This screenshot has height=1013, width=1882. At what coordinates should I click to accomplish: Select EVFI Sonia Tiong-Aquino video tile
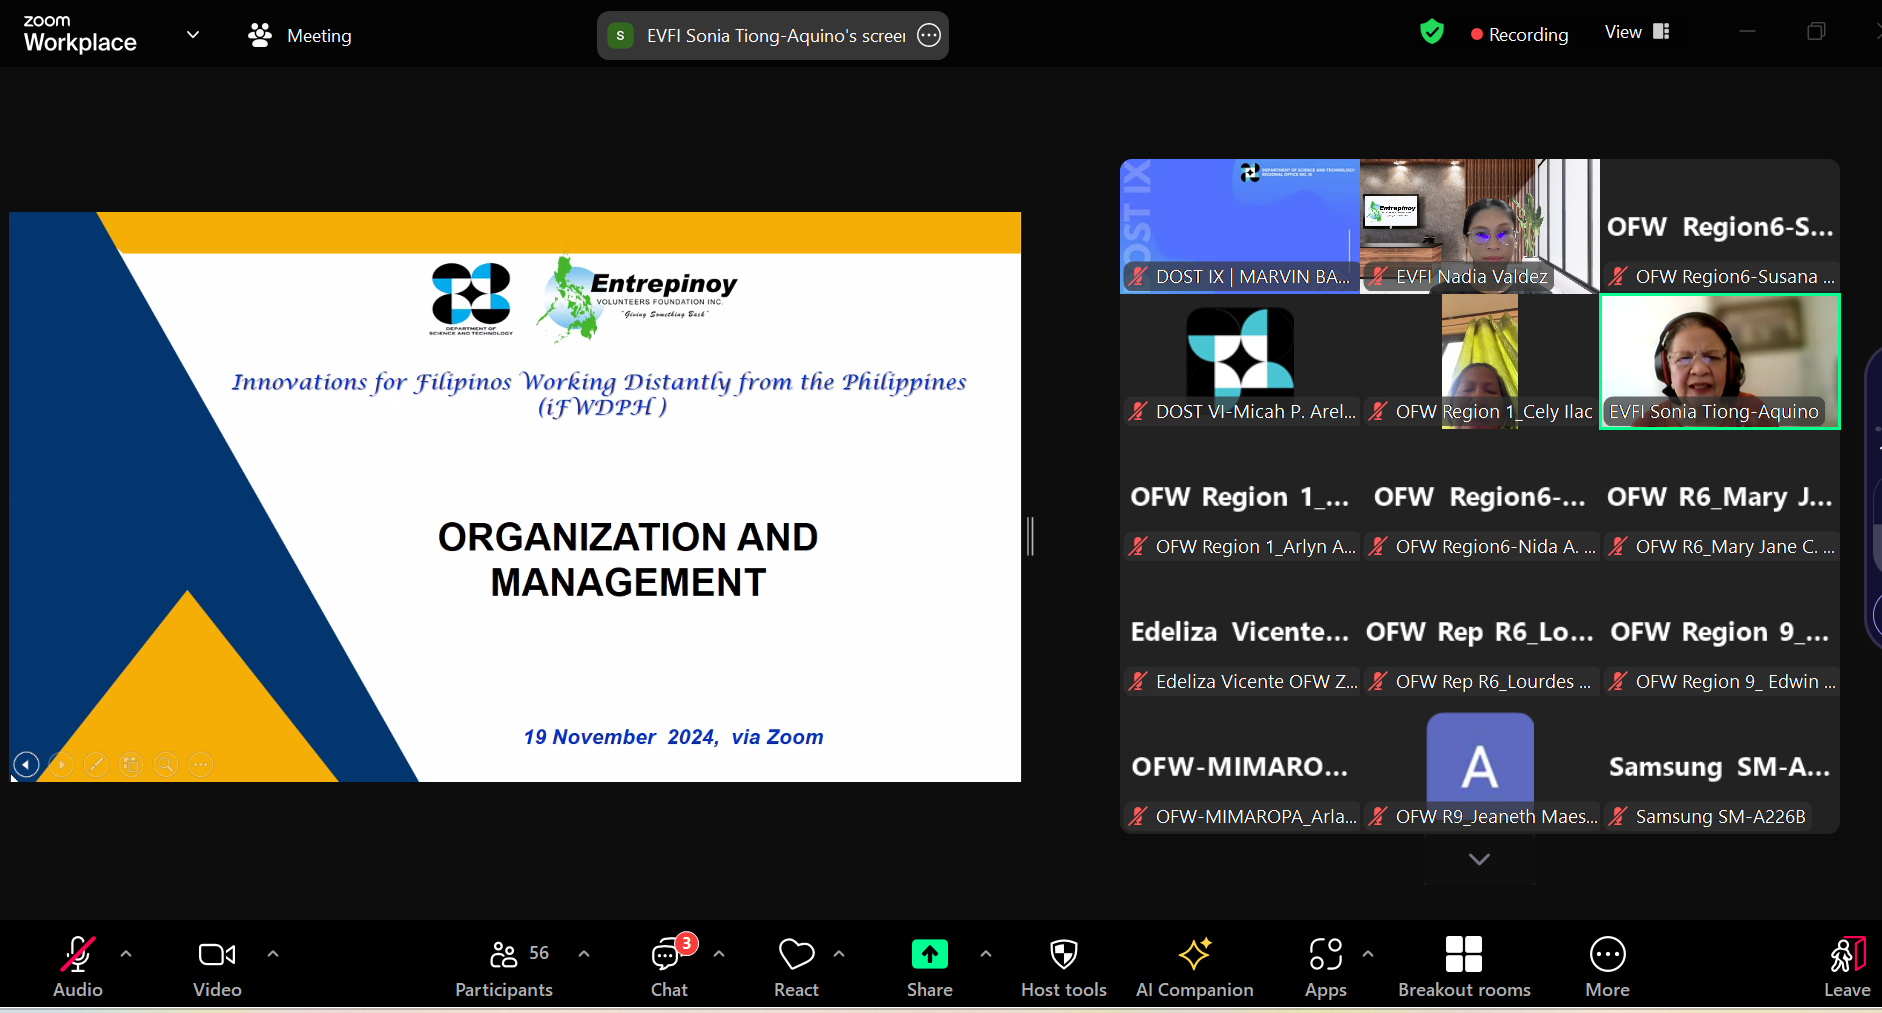[x=1719, y=362]
